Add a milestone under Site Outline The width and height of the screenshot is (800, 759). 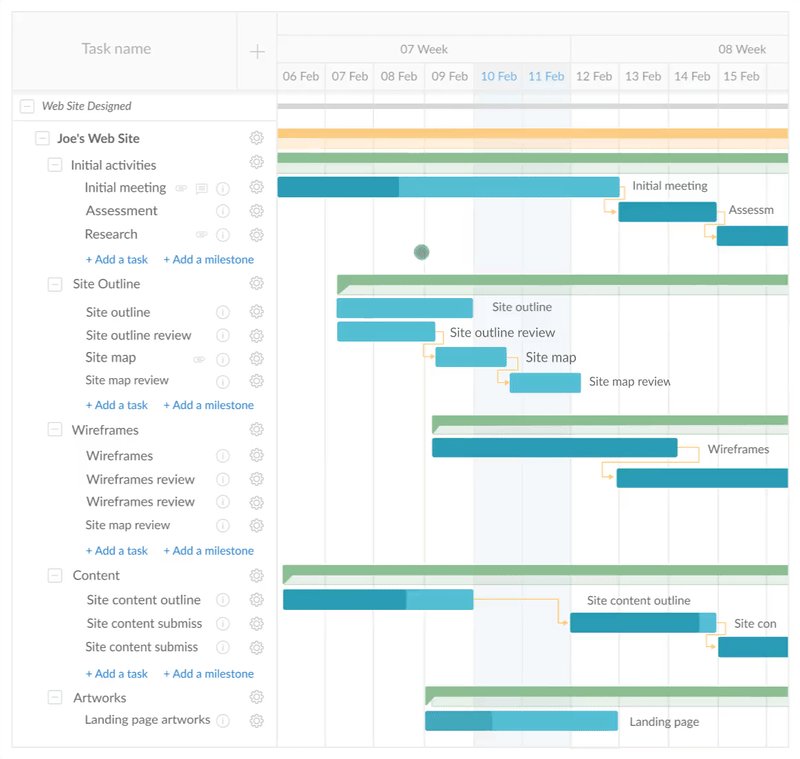(x=209, y=405)
